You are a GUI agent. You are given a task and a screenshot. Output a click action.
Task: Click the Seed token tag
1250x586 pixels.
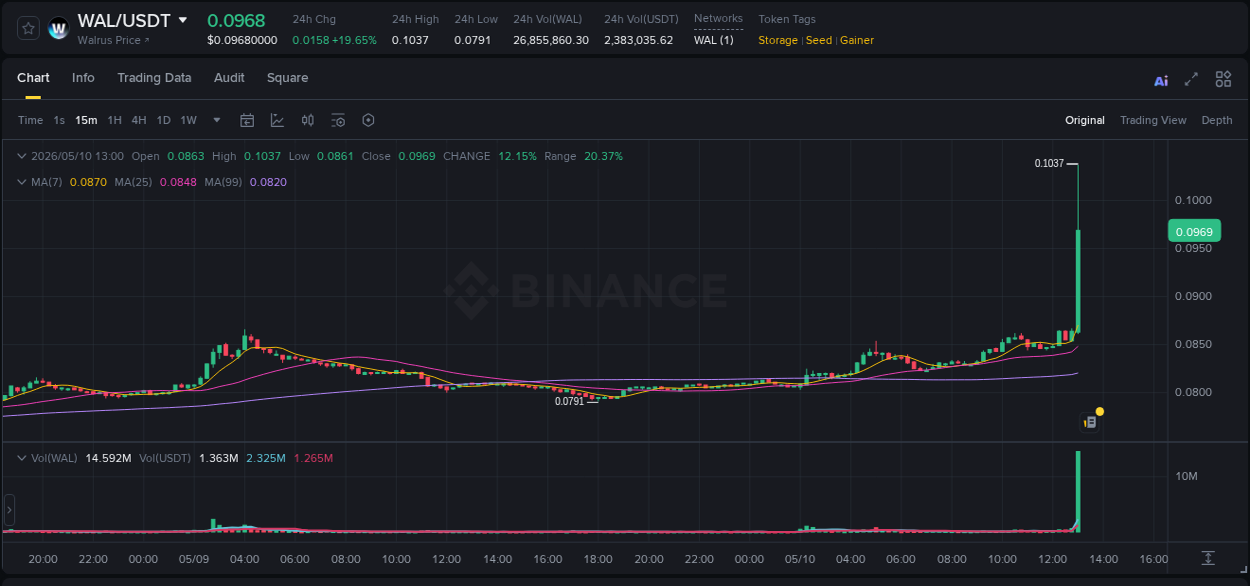[x=819, y=40]
